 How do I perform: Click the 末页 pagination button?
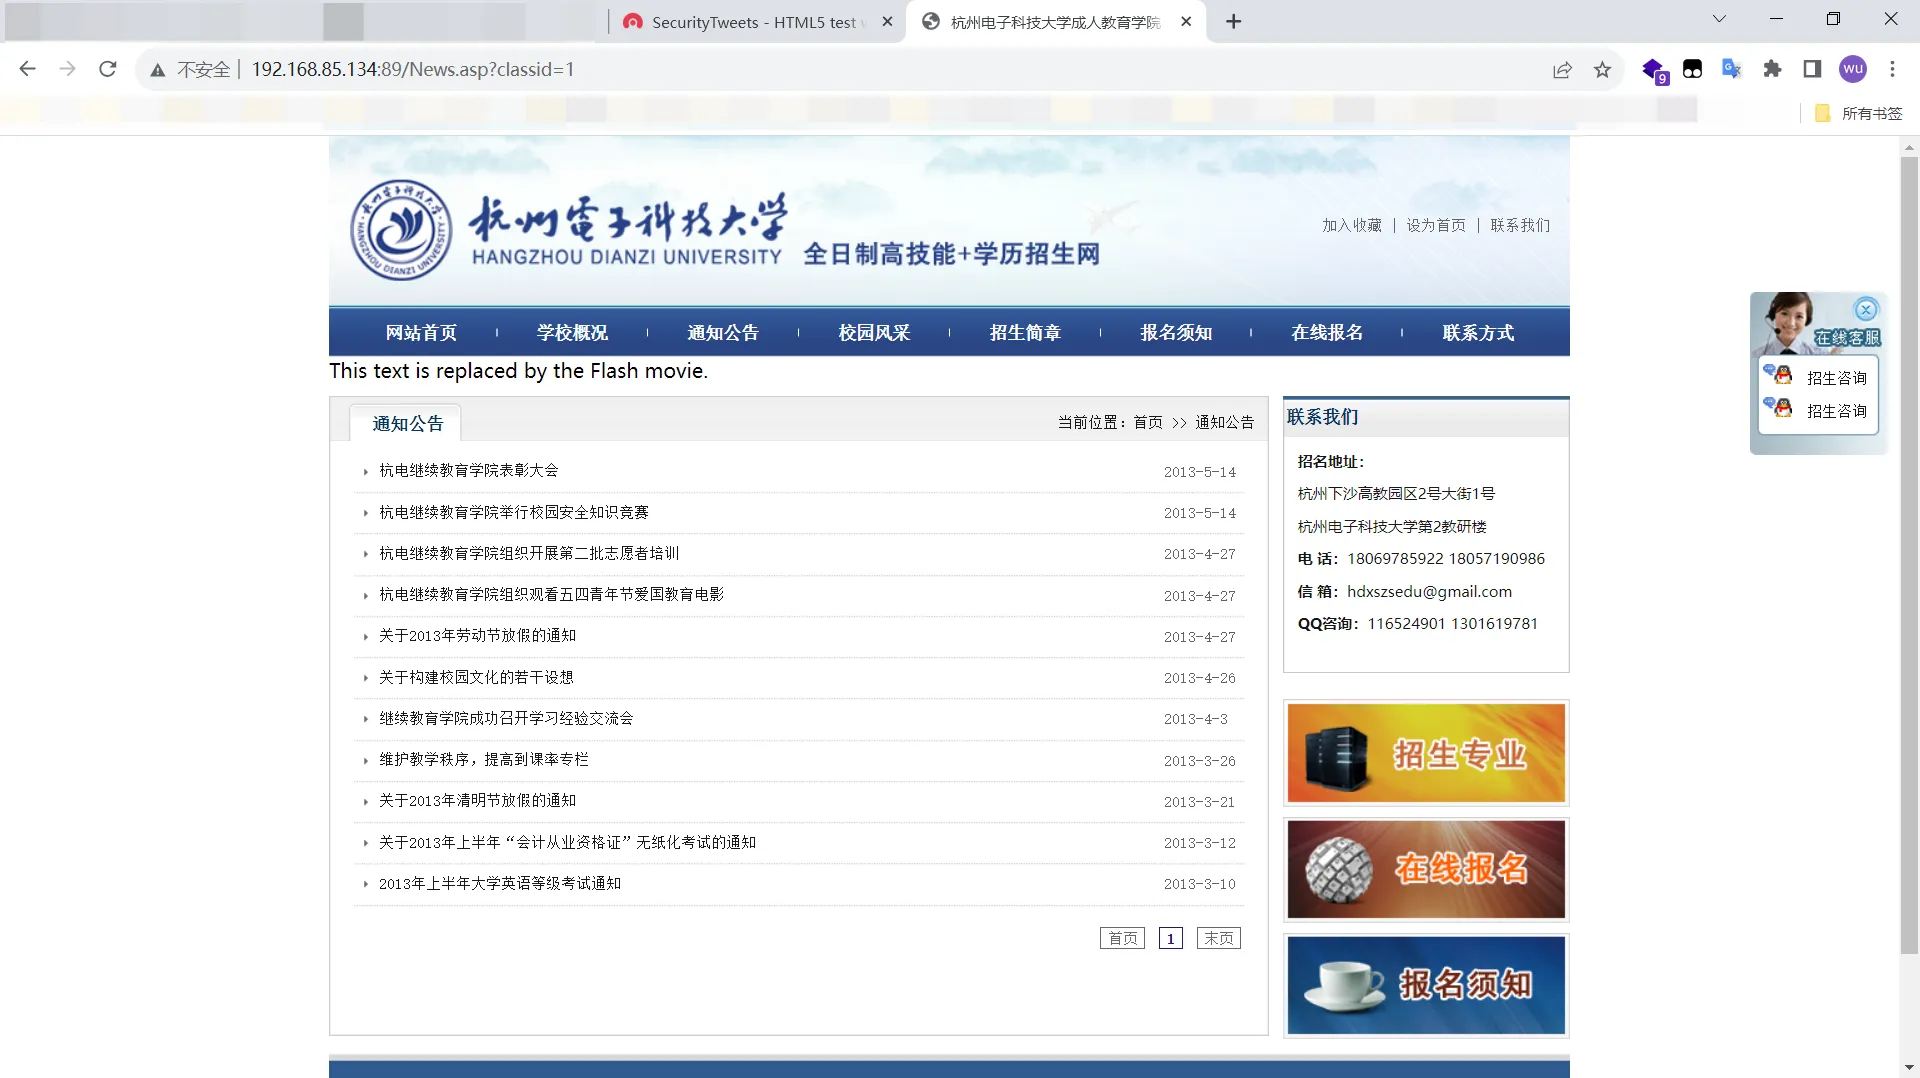1217,938
